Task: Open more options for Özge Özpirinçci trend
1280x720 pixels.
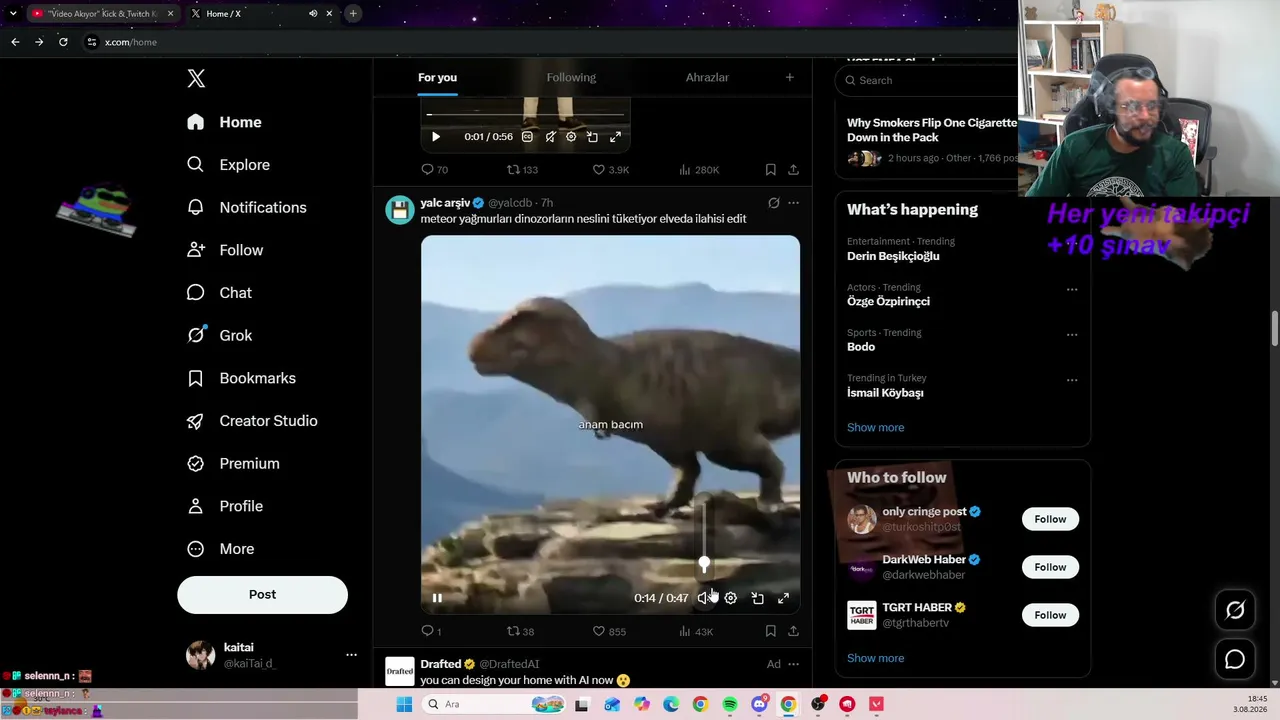Action: [1072, 290]
